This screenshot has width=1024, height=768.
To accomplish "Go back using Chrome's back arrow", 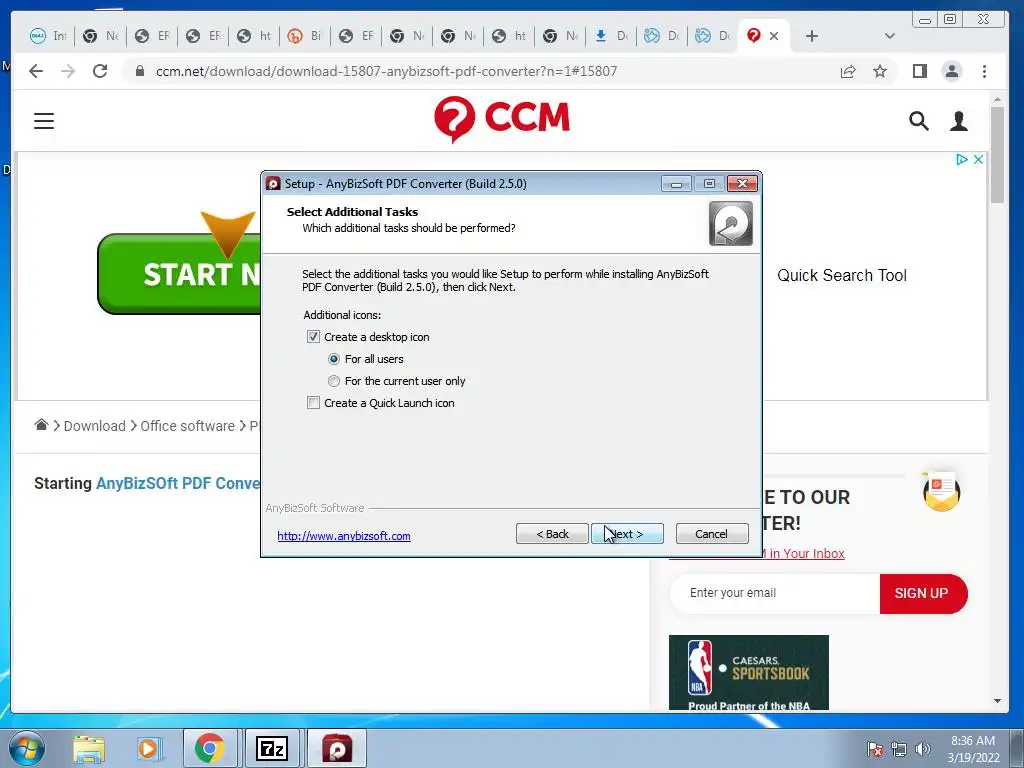I will click(36, 71).
